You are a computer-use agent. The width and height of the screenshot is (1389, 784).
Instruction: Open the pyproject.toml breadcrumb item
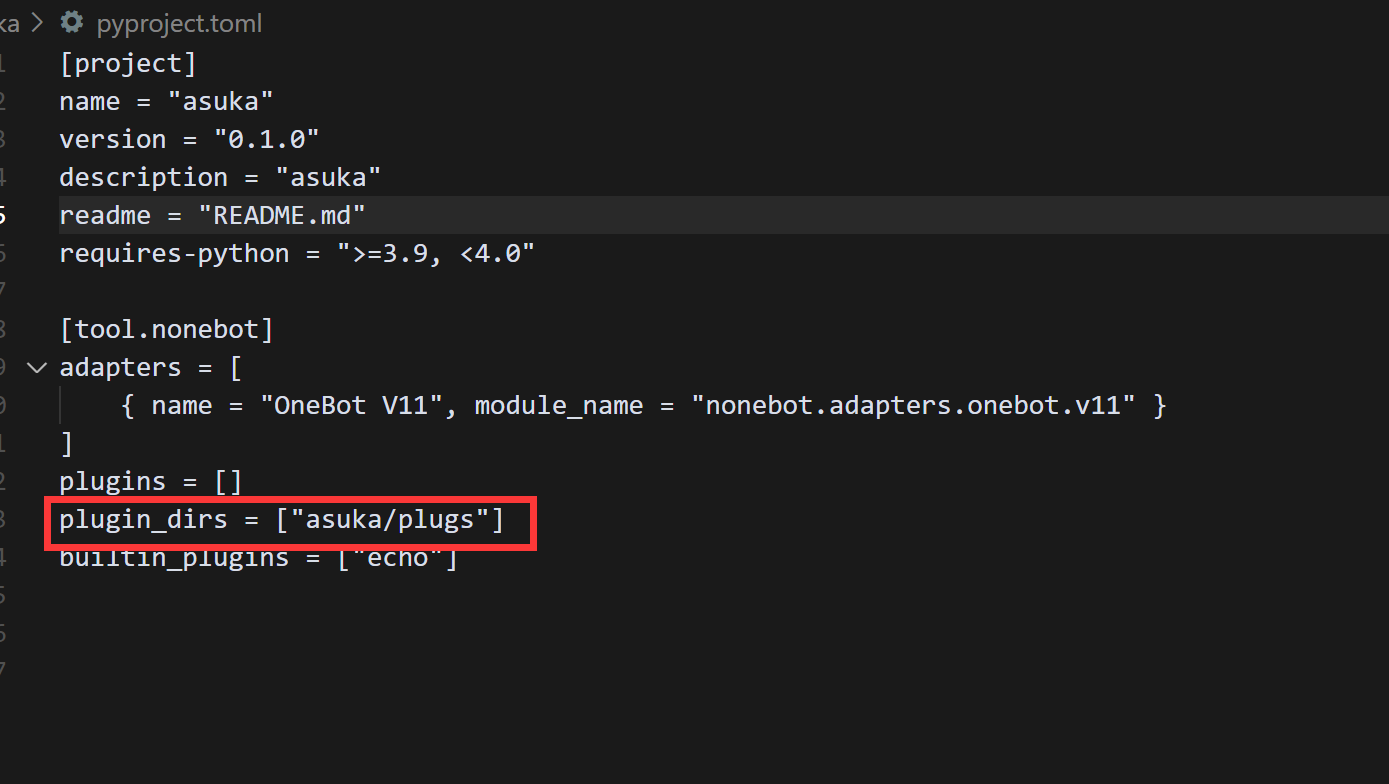[179, 23]
